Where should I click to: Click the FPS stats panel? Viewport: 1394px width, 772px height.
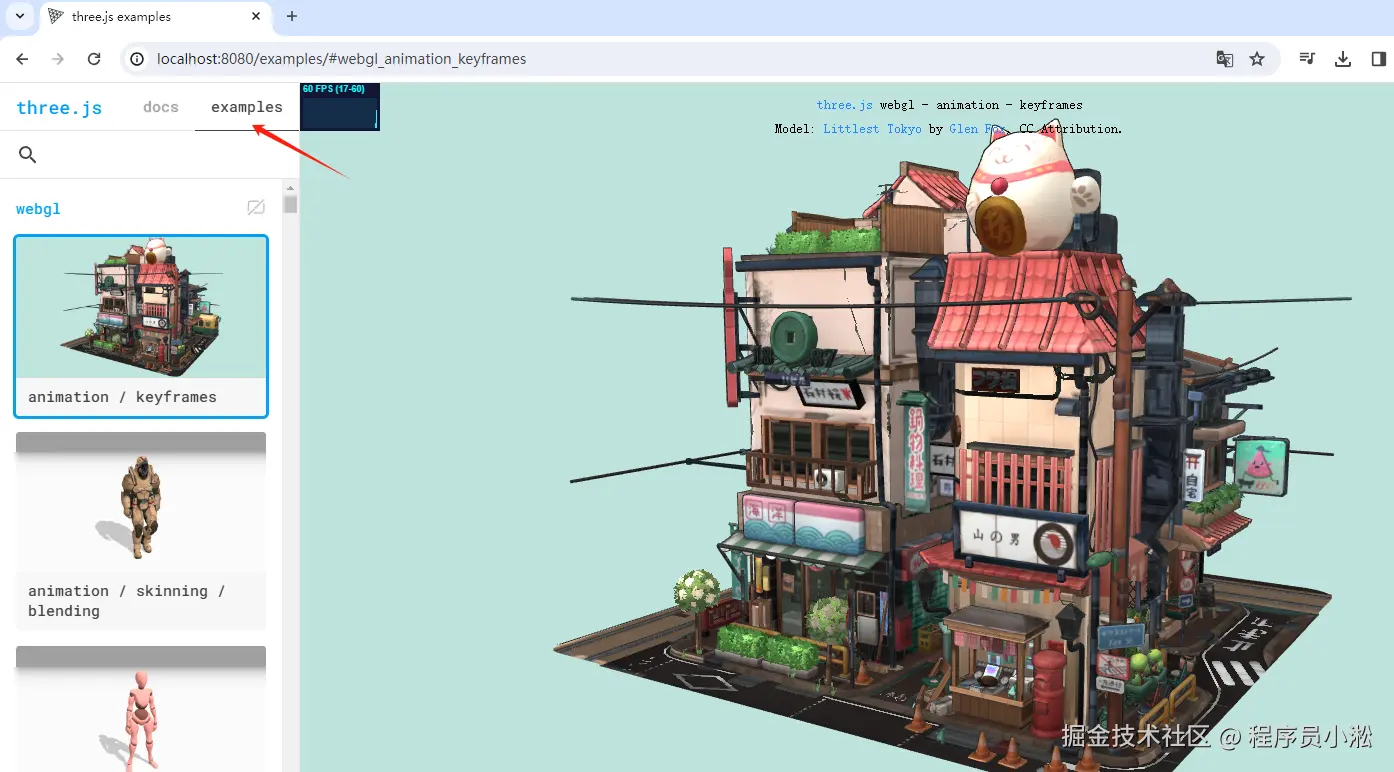click(x=340, y=107)
